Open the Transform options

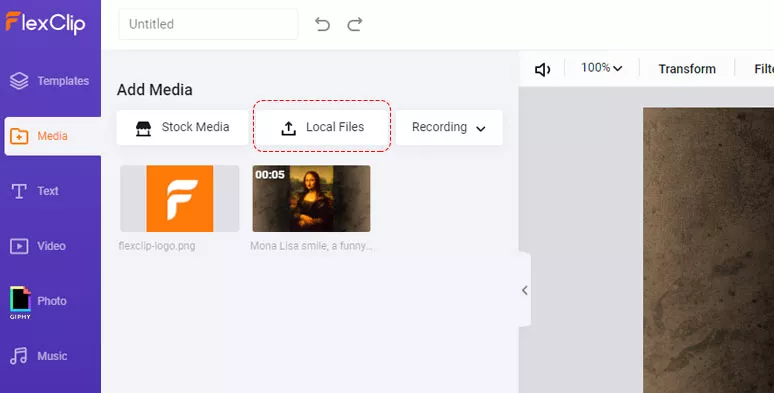[x=687, y=69]
